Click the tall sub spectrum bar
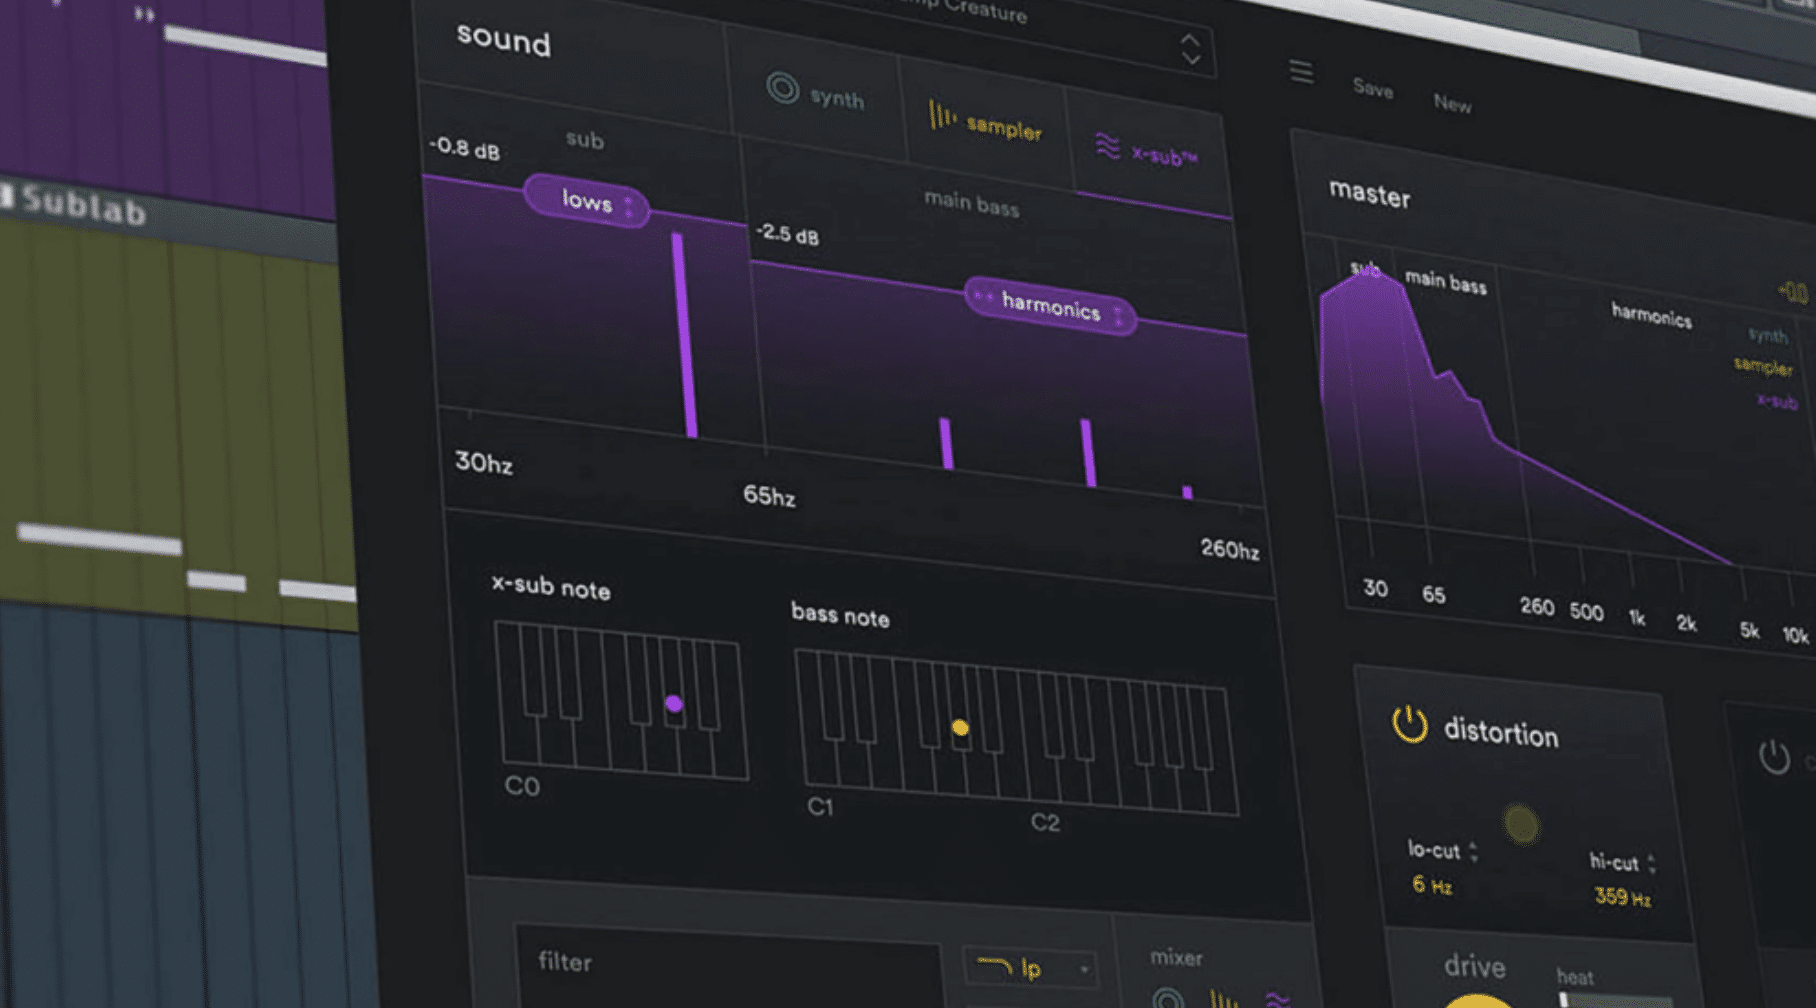This screenshot has height=1008, width=1816. pyautogui.click(x=685, y=335)
